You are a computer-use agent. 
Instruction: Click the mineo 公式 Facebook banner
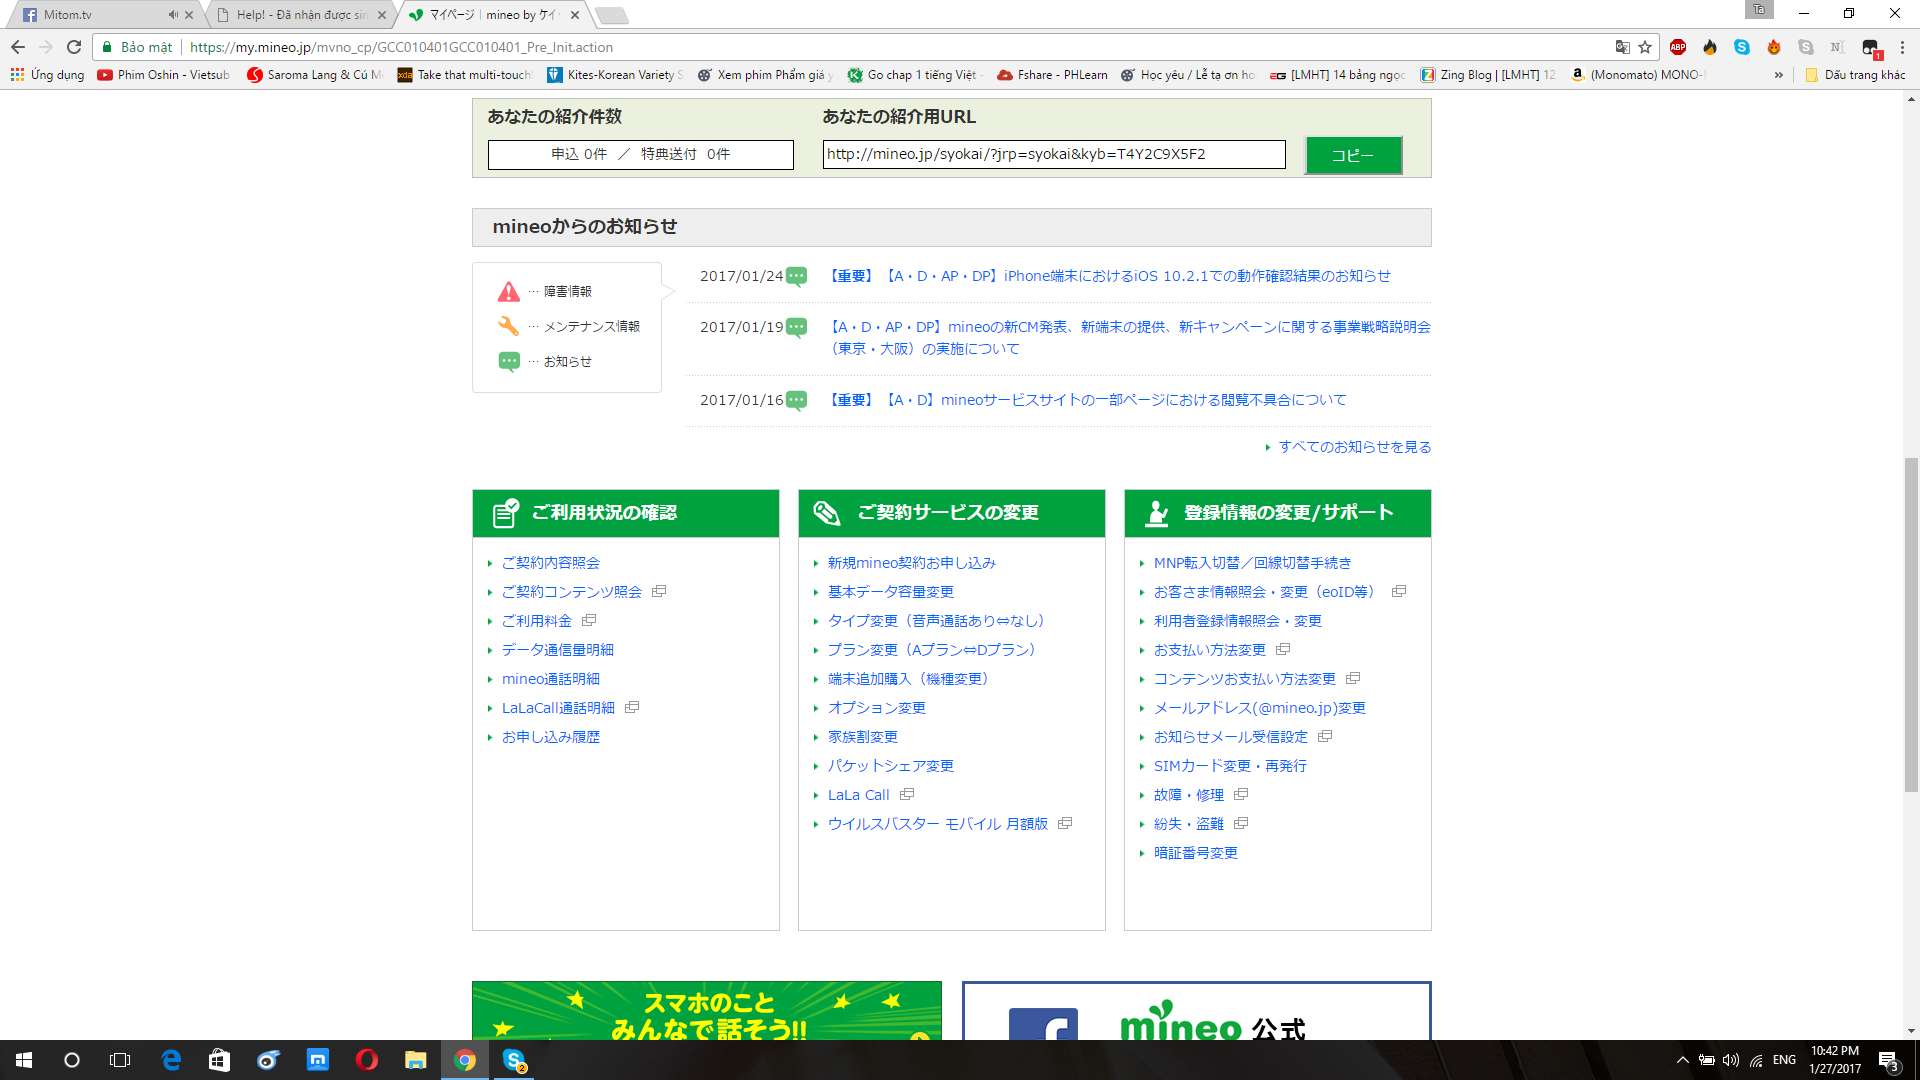pyautogui.click(x=1197, y=1011)
